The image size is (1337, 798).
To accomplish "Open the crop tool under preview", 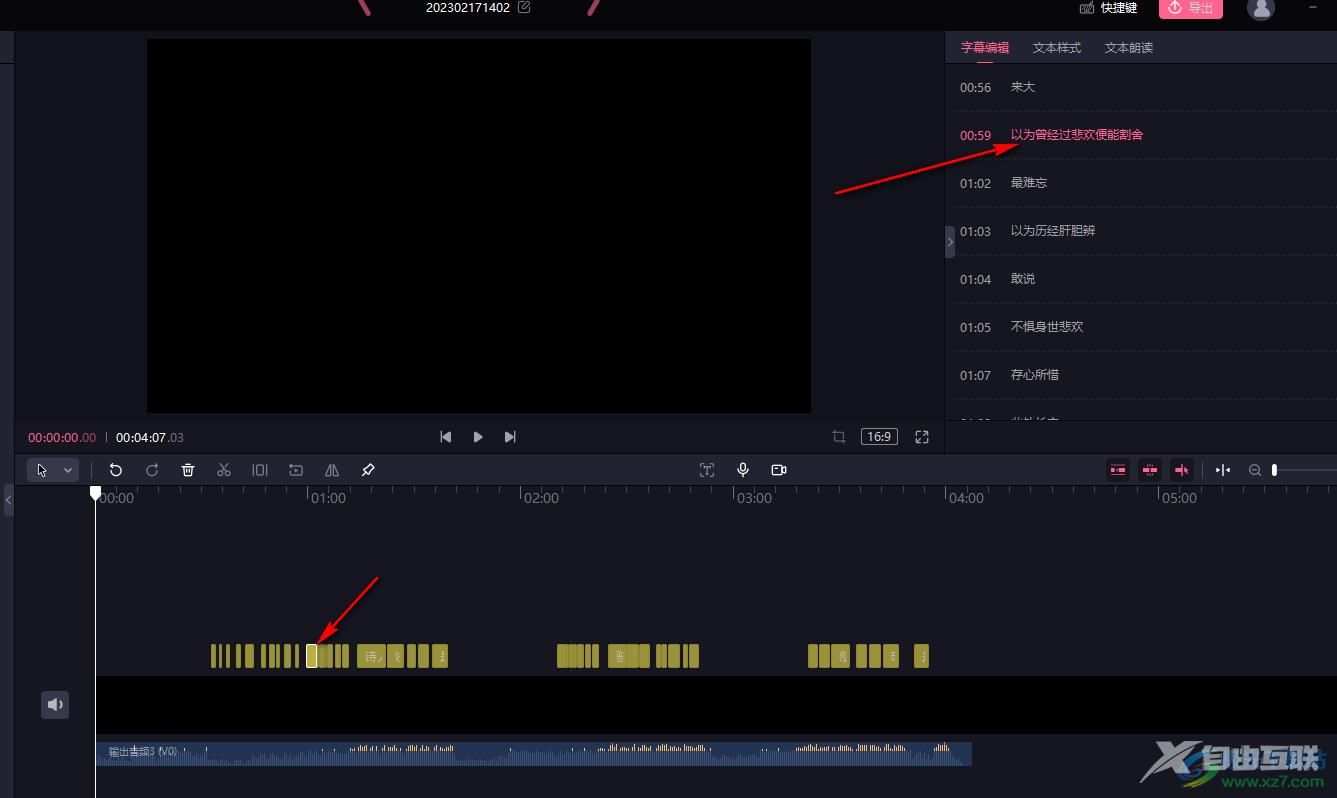I will [839, 437].
